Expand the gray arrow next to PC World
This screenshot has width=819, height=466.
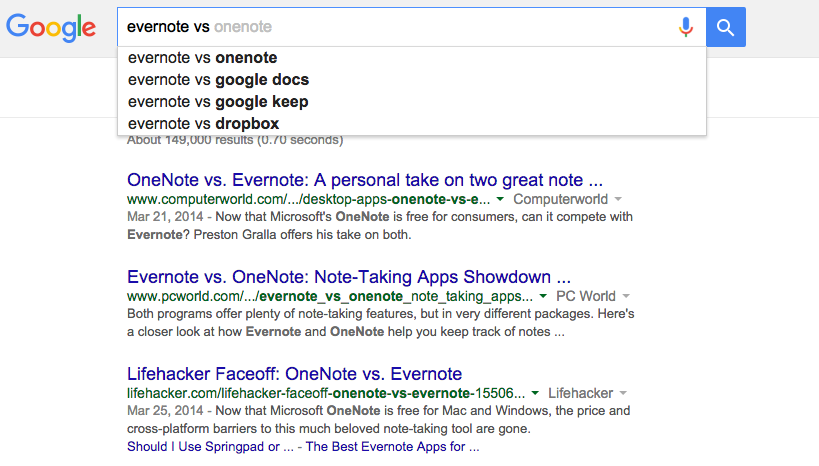coord(626,296)
